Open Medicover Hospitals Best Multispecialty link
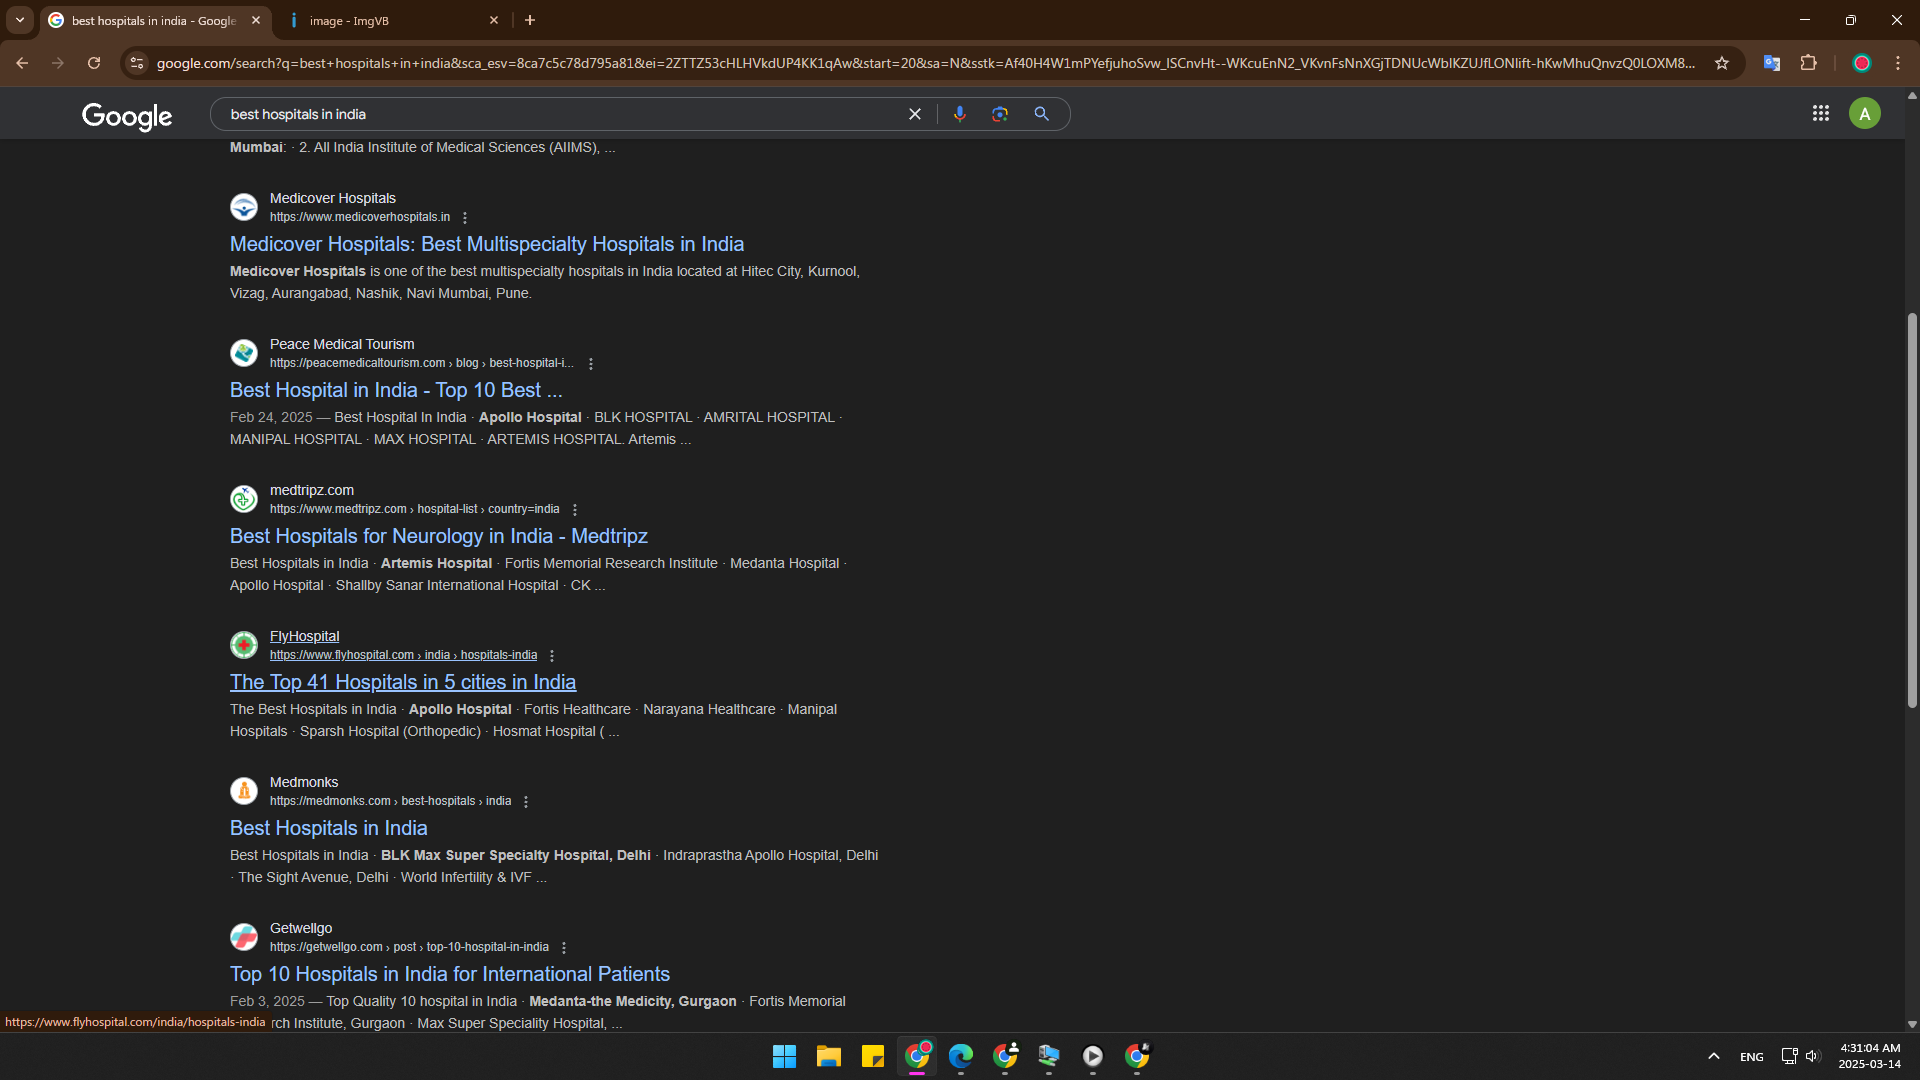The image size is (1920, 1080). [x=487, y=244]
